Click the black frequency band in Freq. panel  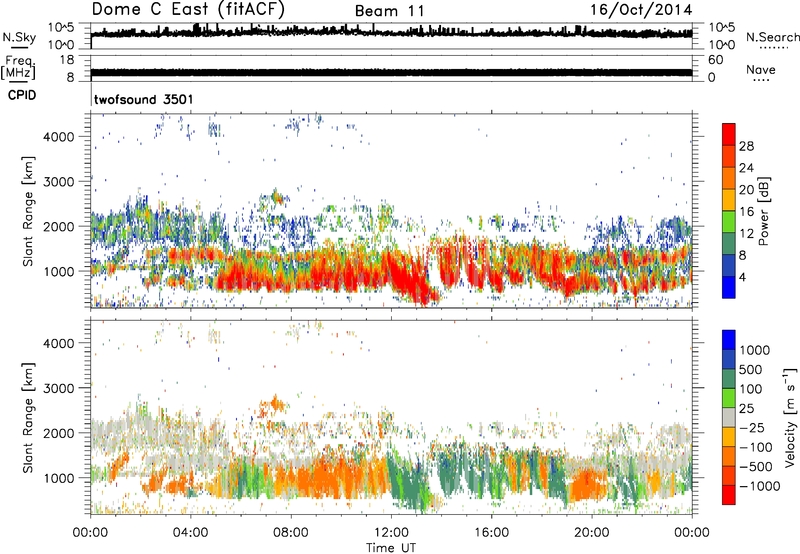pyautogui.click(x=391, y=72)
